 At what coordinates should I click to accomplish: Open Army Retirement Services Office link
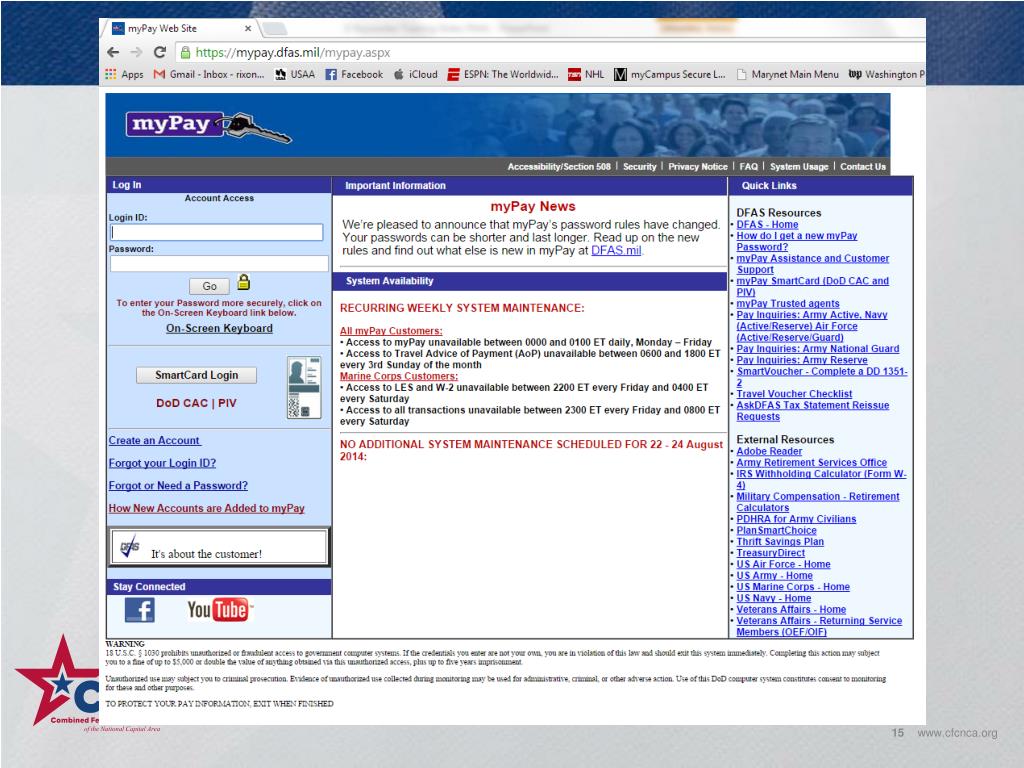click(811, 462)
